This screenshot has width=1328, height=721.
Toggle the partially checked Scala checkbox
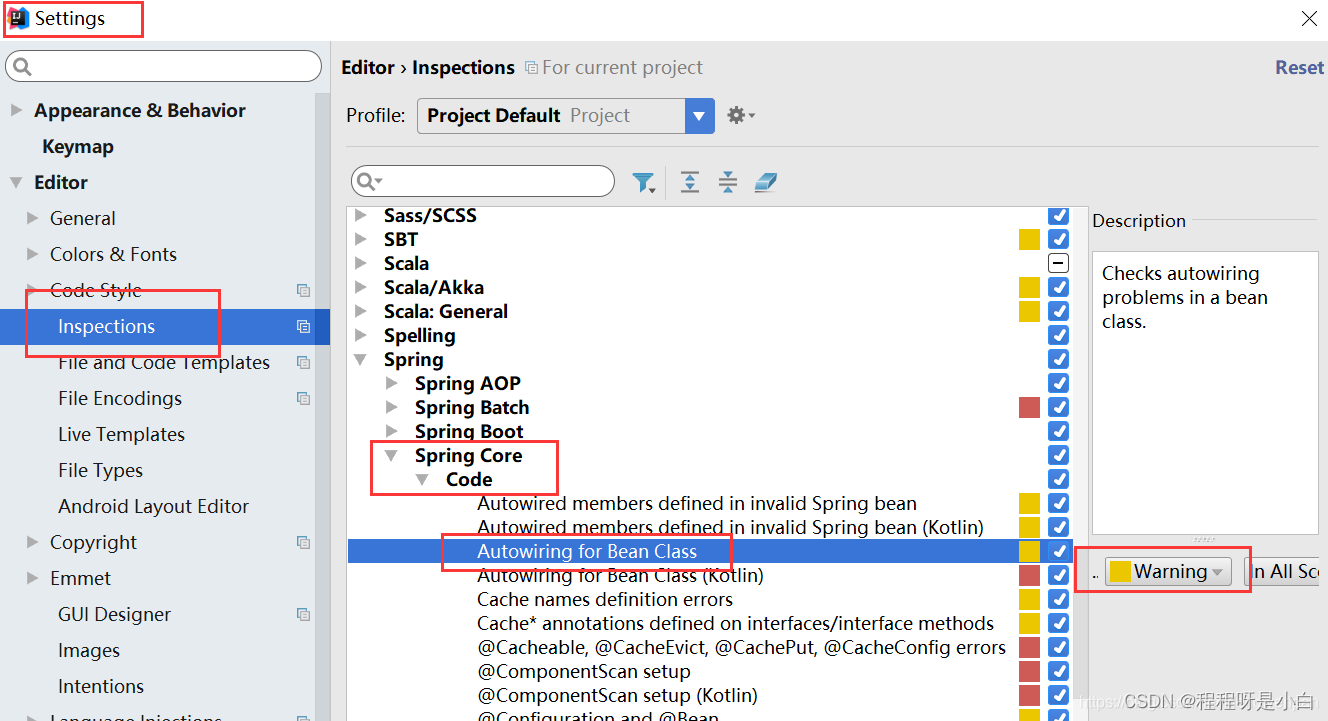(1058, 264)
